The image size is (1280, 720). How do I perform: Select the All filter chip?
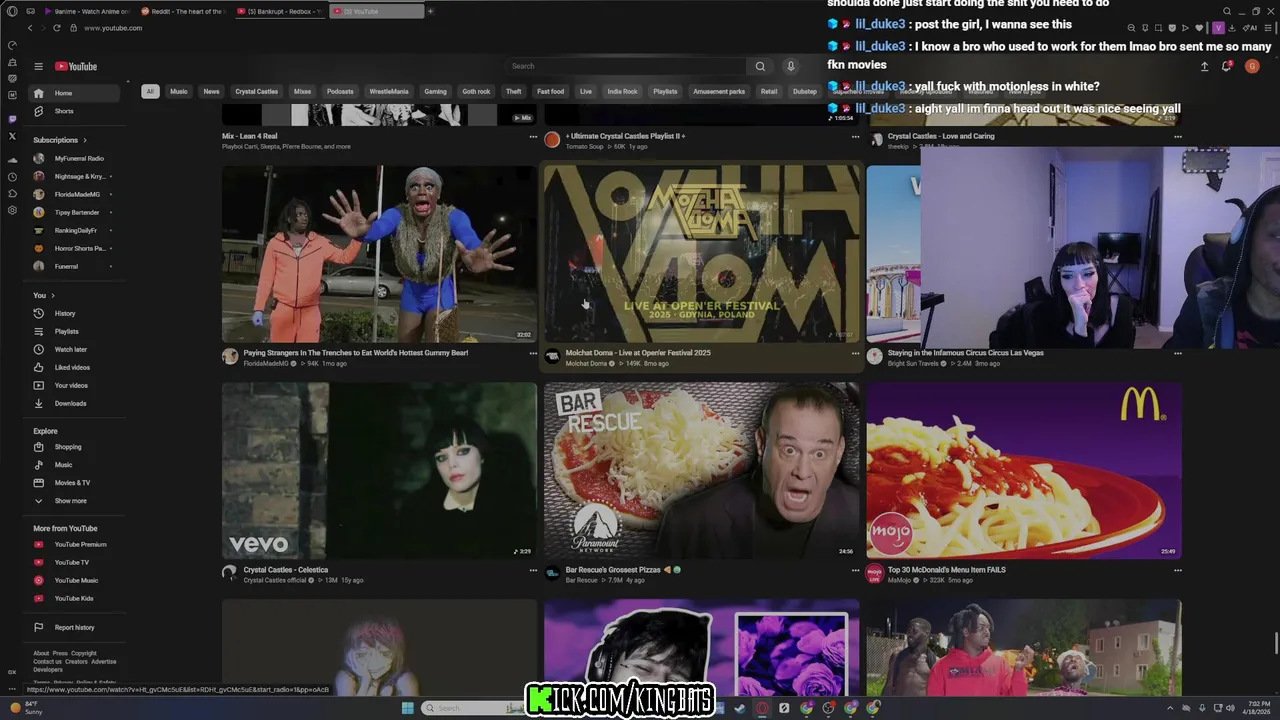click(150, 91)
